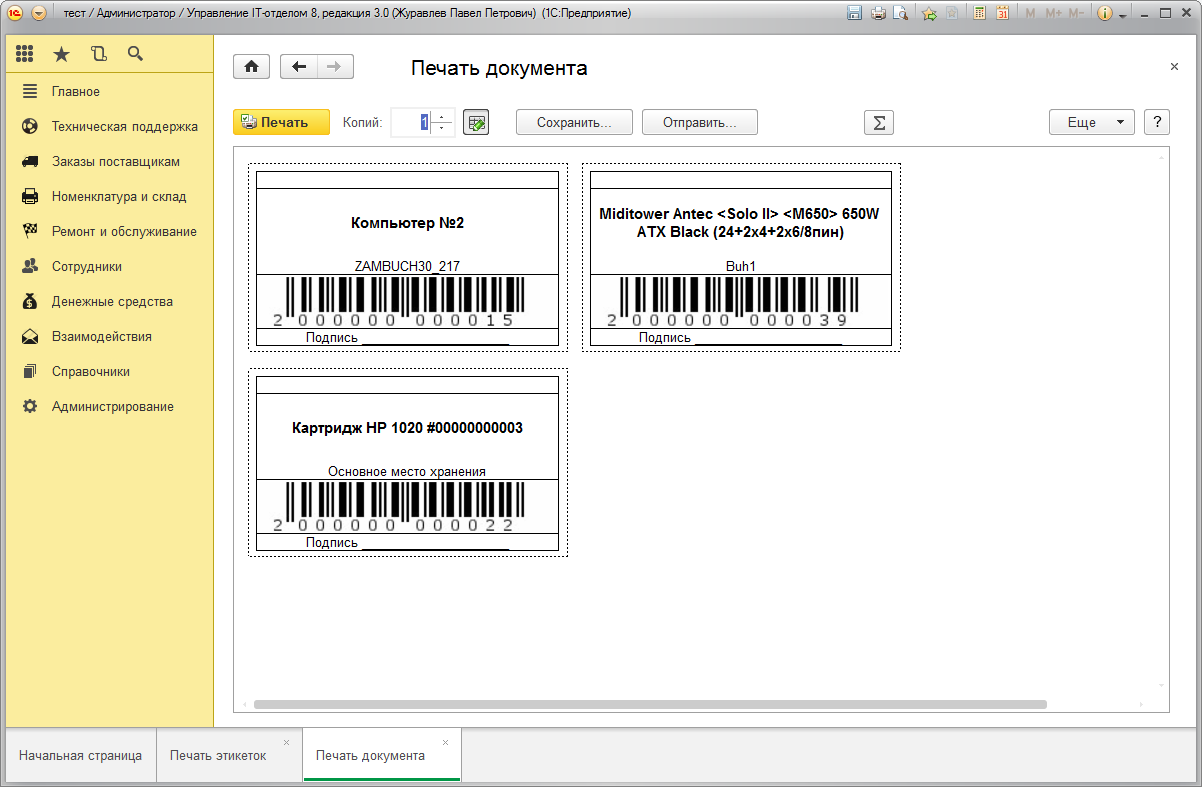This screenshot has width=1202, height=787.
Task: Open the sections menu grid icon
Action: coord(25,54)
